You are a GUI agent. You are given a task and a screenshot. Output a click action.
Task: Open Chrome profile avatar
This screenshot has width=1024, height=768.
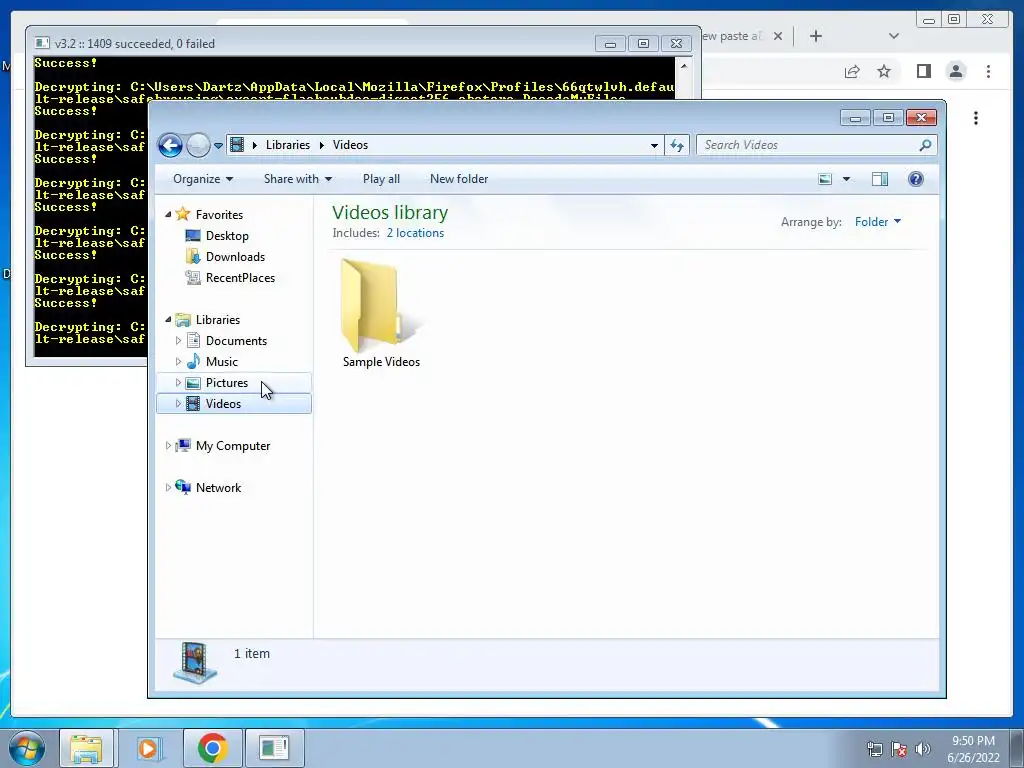[x=956, y=71]
